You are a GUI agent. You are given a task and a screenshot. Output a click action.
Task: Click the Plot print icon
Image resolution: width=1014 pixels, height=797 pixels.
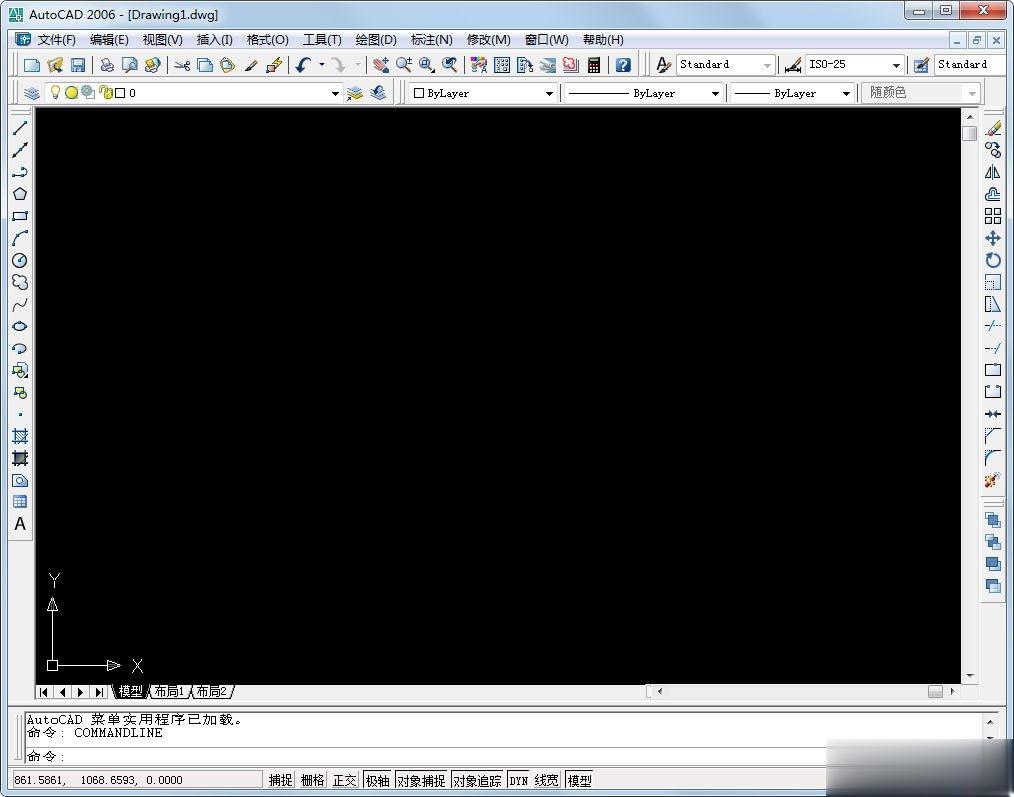click(107, 65)
